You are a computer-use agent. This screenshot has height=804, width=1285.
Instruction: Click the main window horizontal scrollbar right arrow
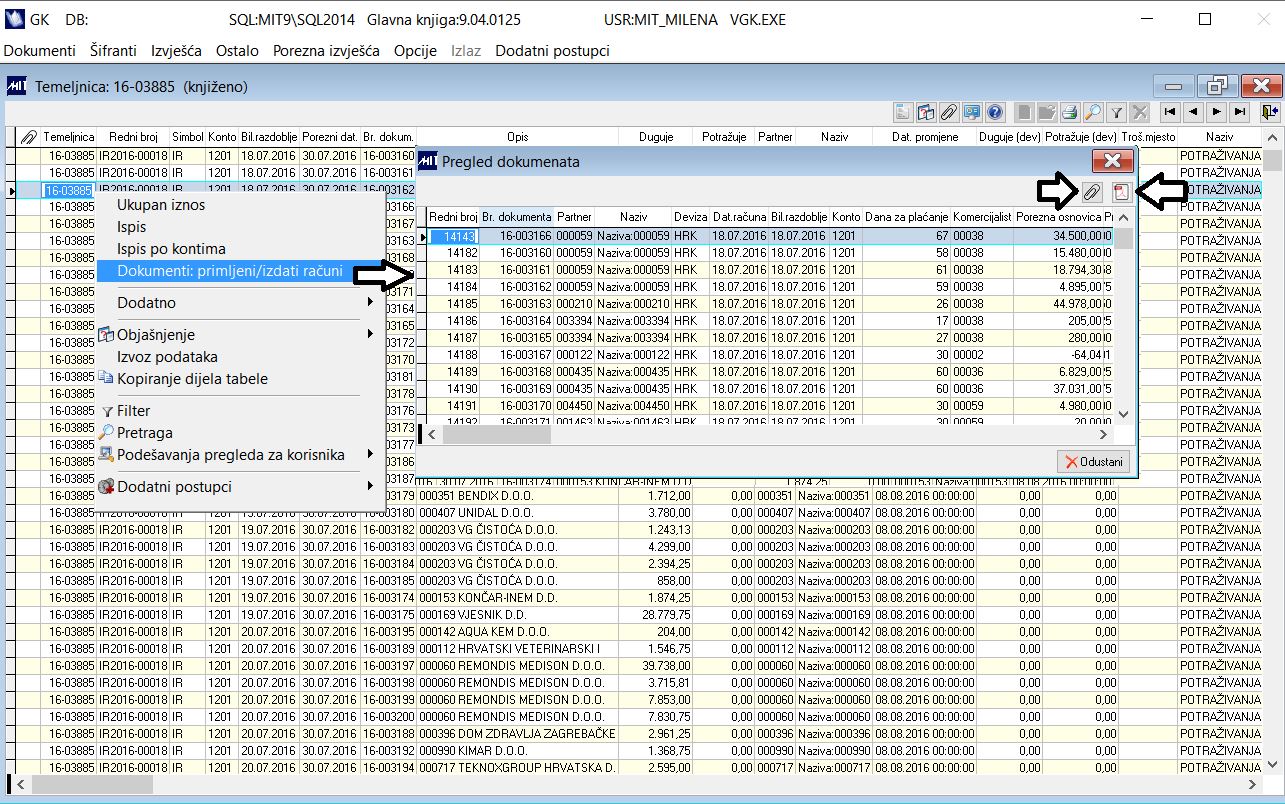(x=1252, y=785)
